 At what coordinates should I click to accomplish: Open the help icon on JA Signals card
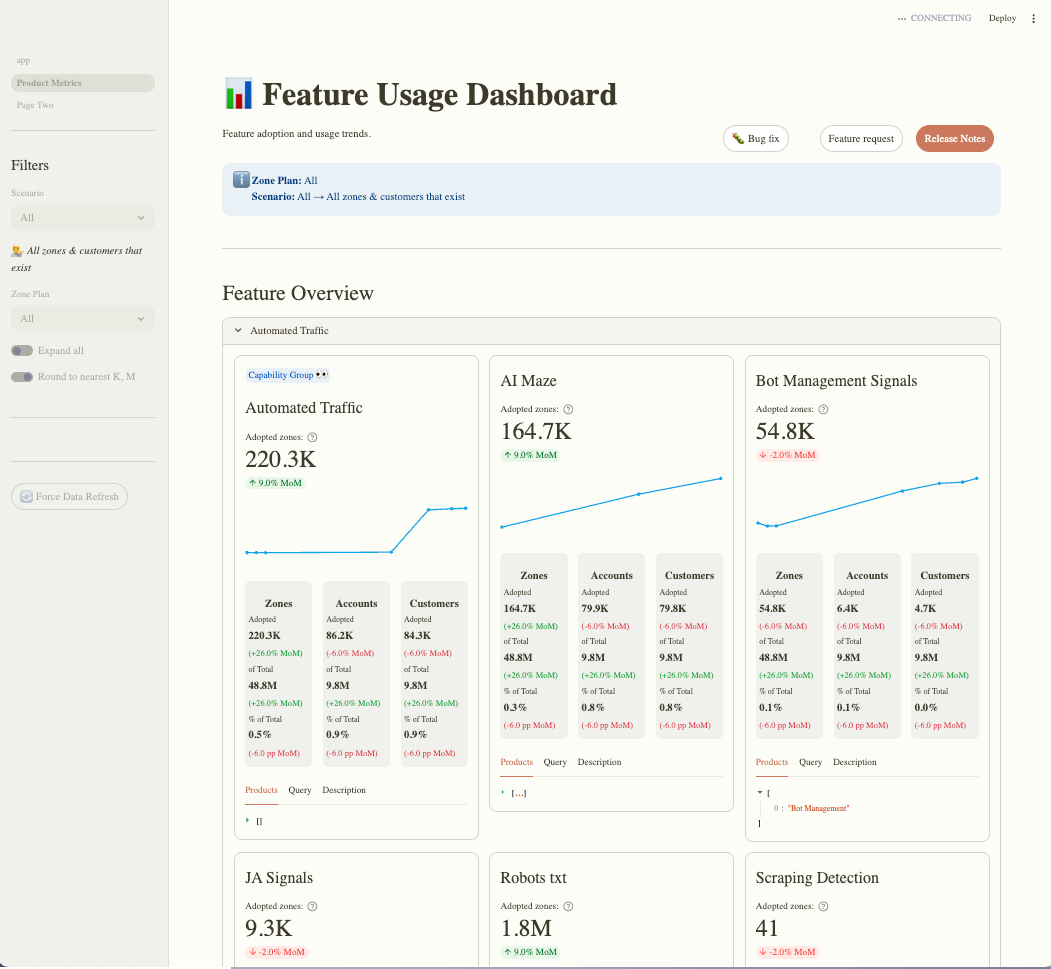click(x=311, y=906)
